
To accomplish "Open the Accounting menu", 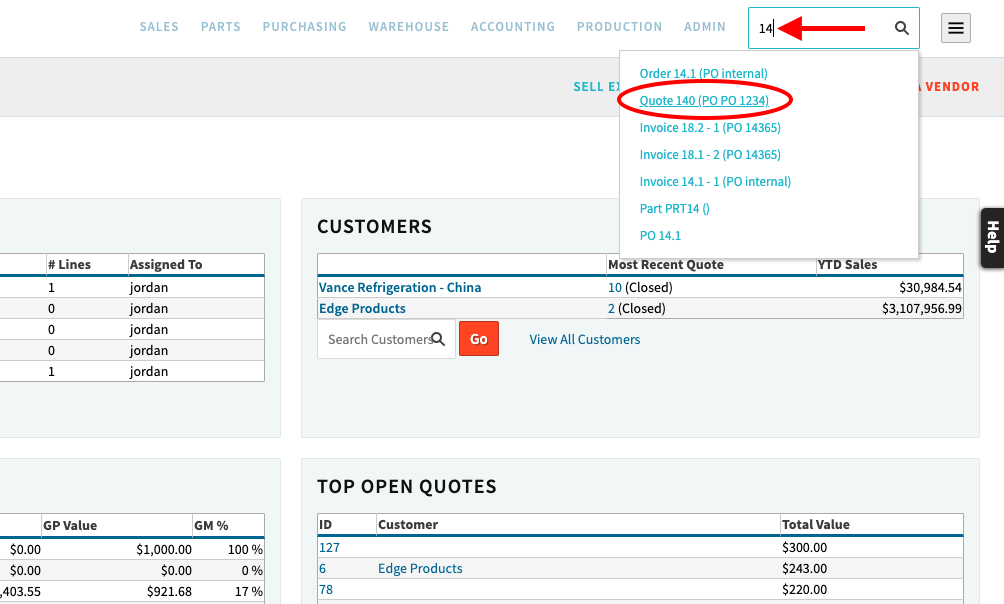I will 513,27.
